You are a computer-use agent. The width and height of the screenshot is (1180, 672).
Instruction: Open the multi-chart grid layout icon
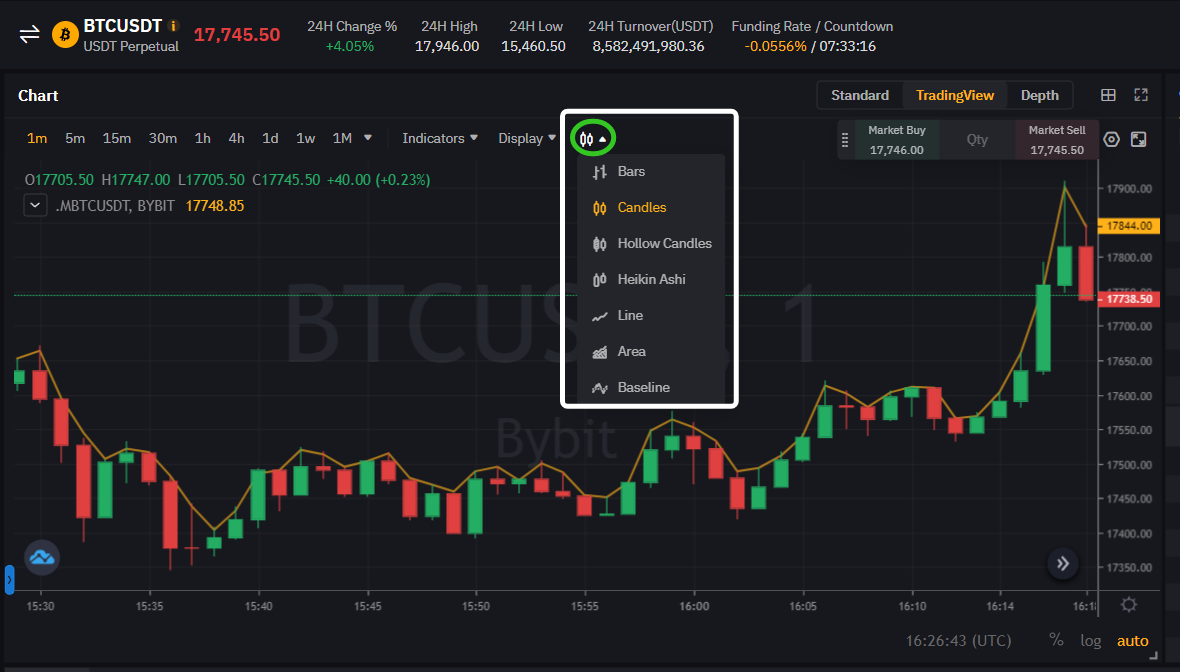[1108, 94]
